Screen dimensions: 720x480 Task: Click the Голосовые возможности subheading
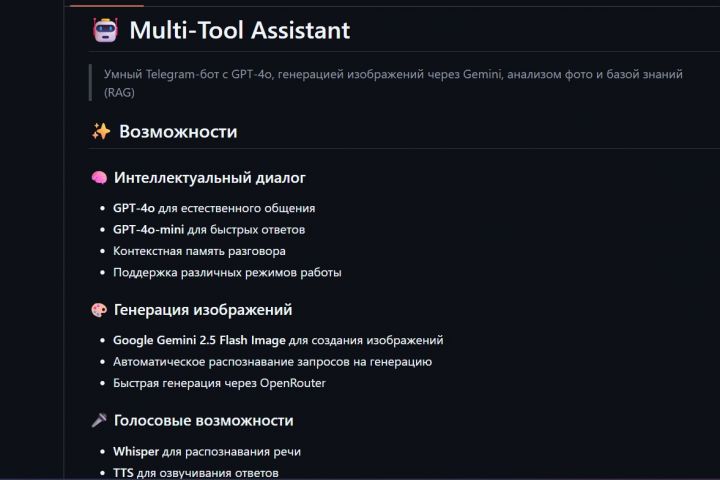point(203,421)
